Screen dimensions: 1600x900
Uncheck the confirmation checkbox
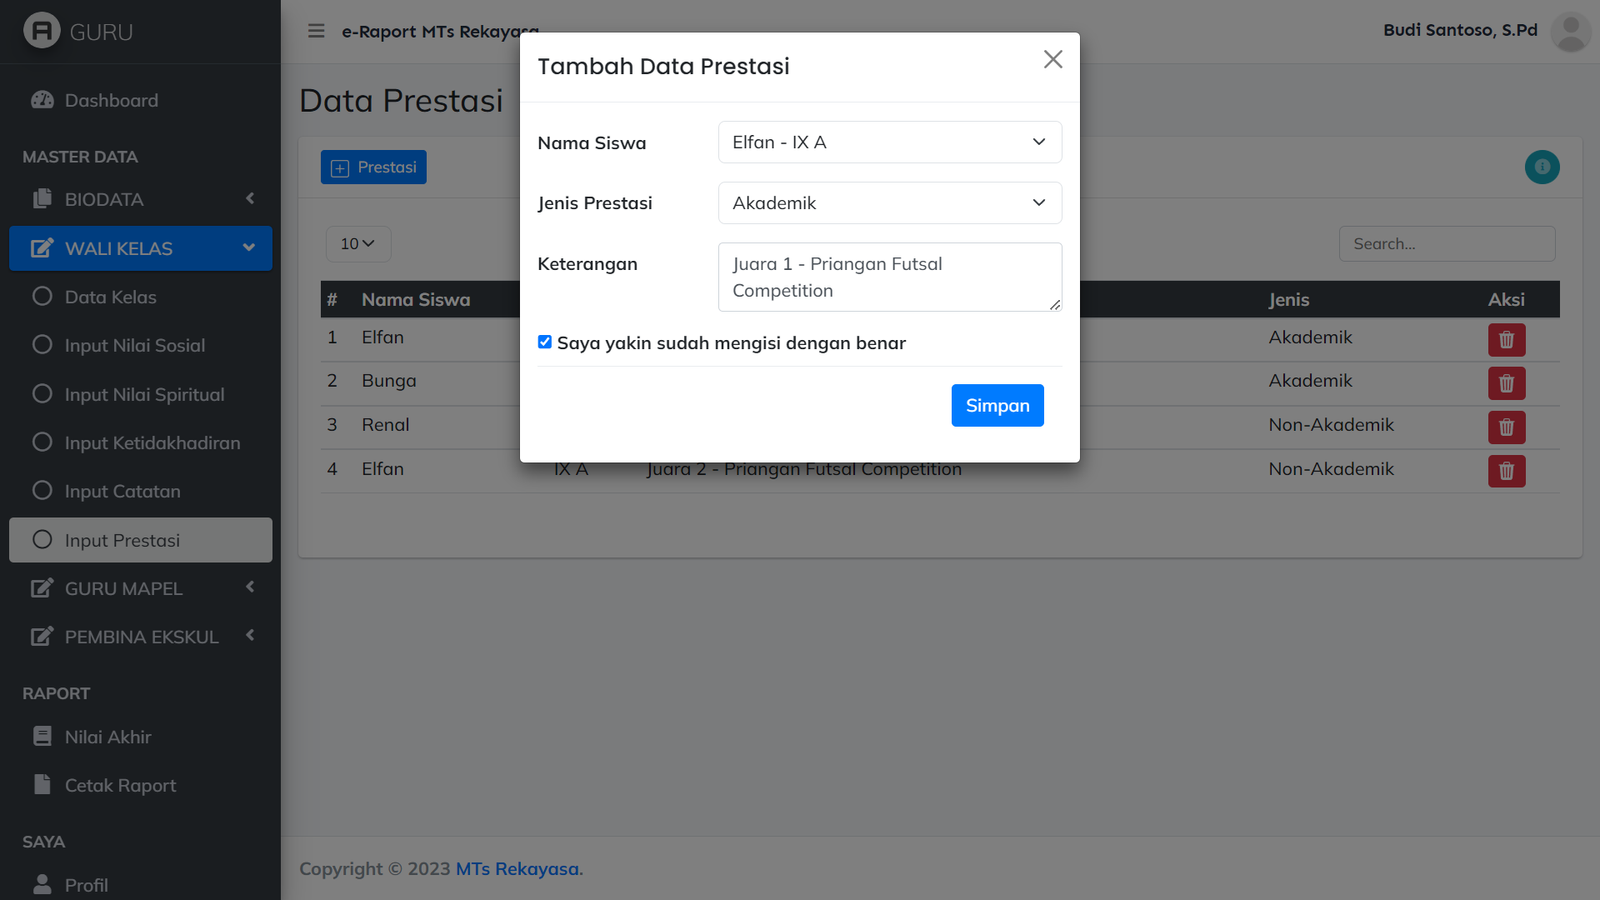coord(545,342)
